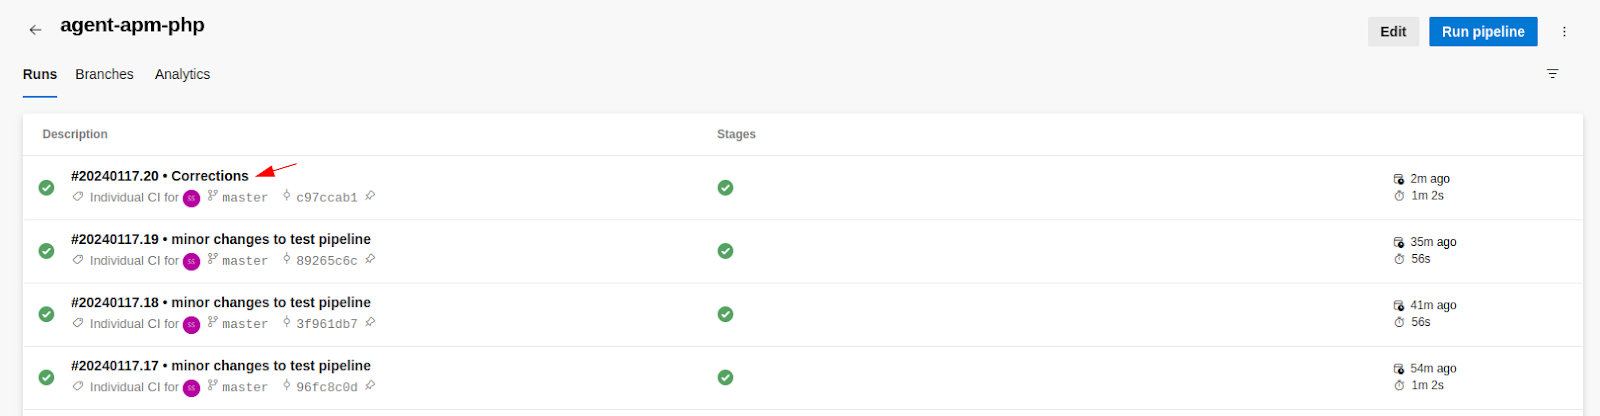1600x416 pixels.
Task: Open run #20240117.20 Corrections
Action: [160, 176]
